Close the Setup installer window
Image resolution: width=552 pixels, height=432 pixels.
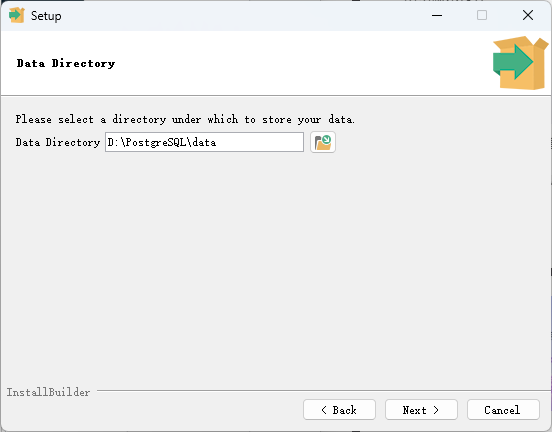[x=528, y=15]
